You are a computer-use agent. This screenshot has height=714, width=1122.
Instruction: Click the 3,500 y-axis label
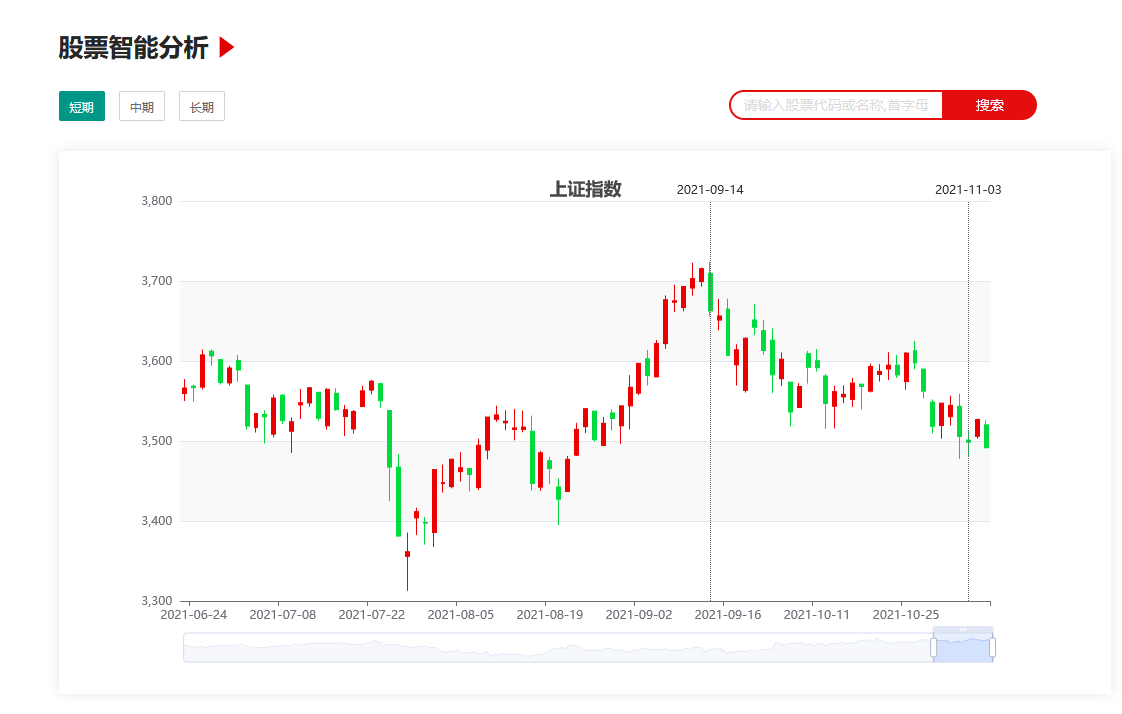click(x=157, y=441)
